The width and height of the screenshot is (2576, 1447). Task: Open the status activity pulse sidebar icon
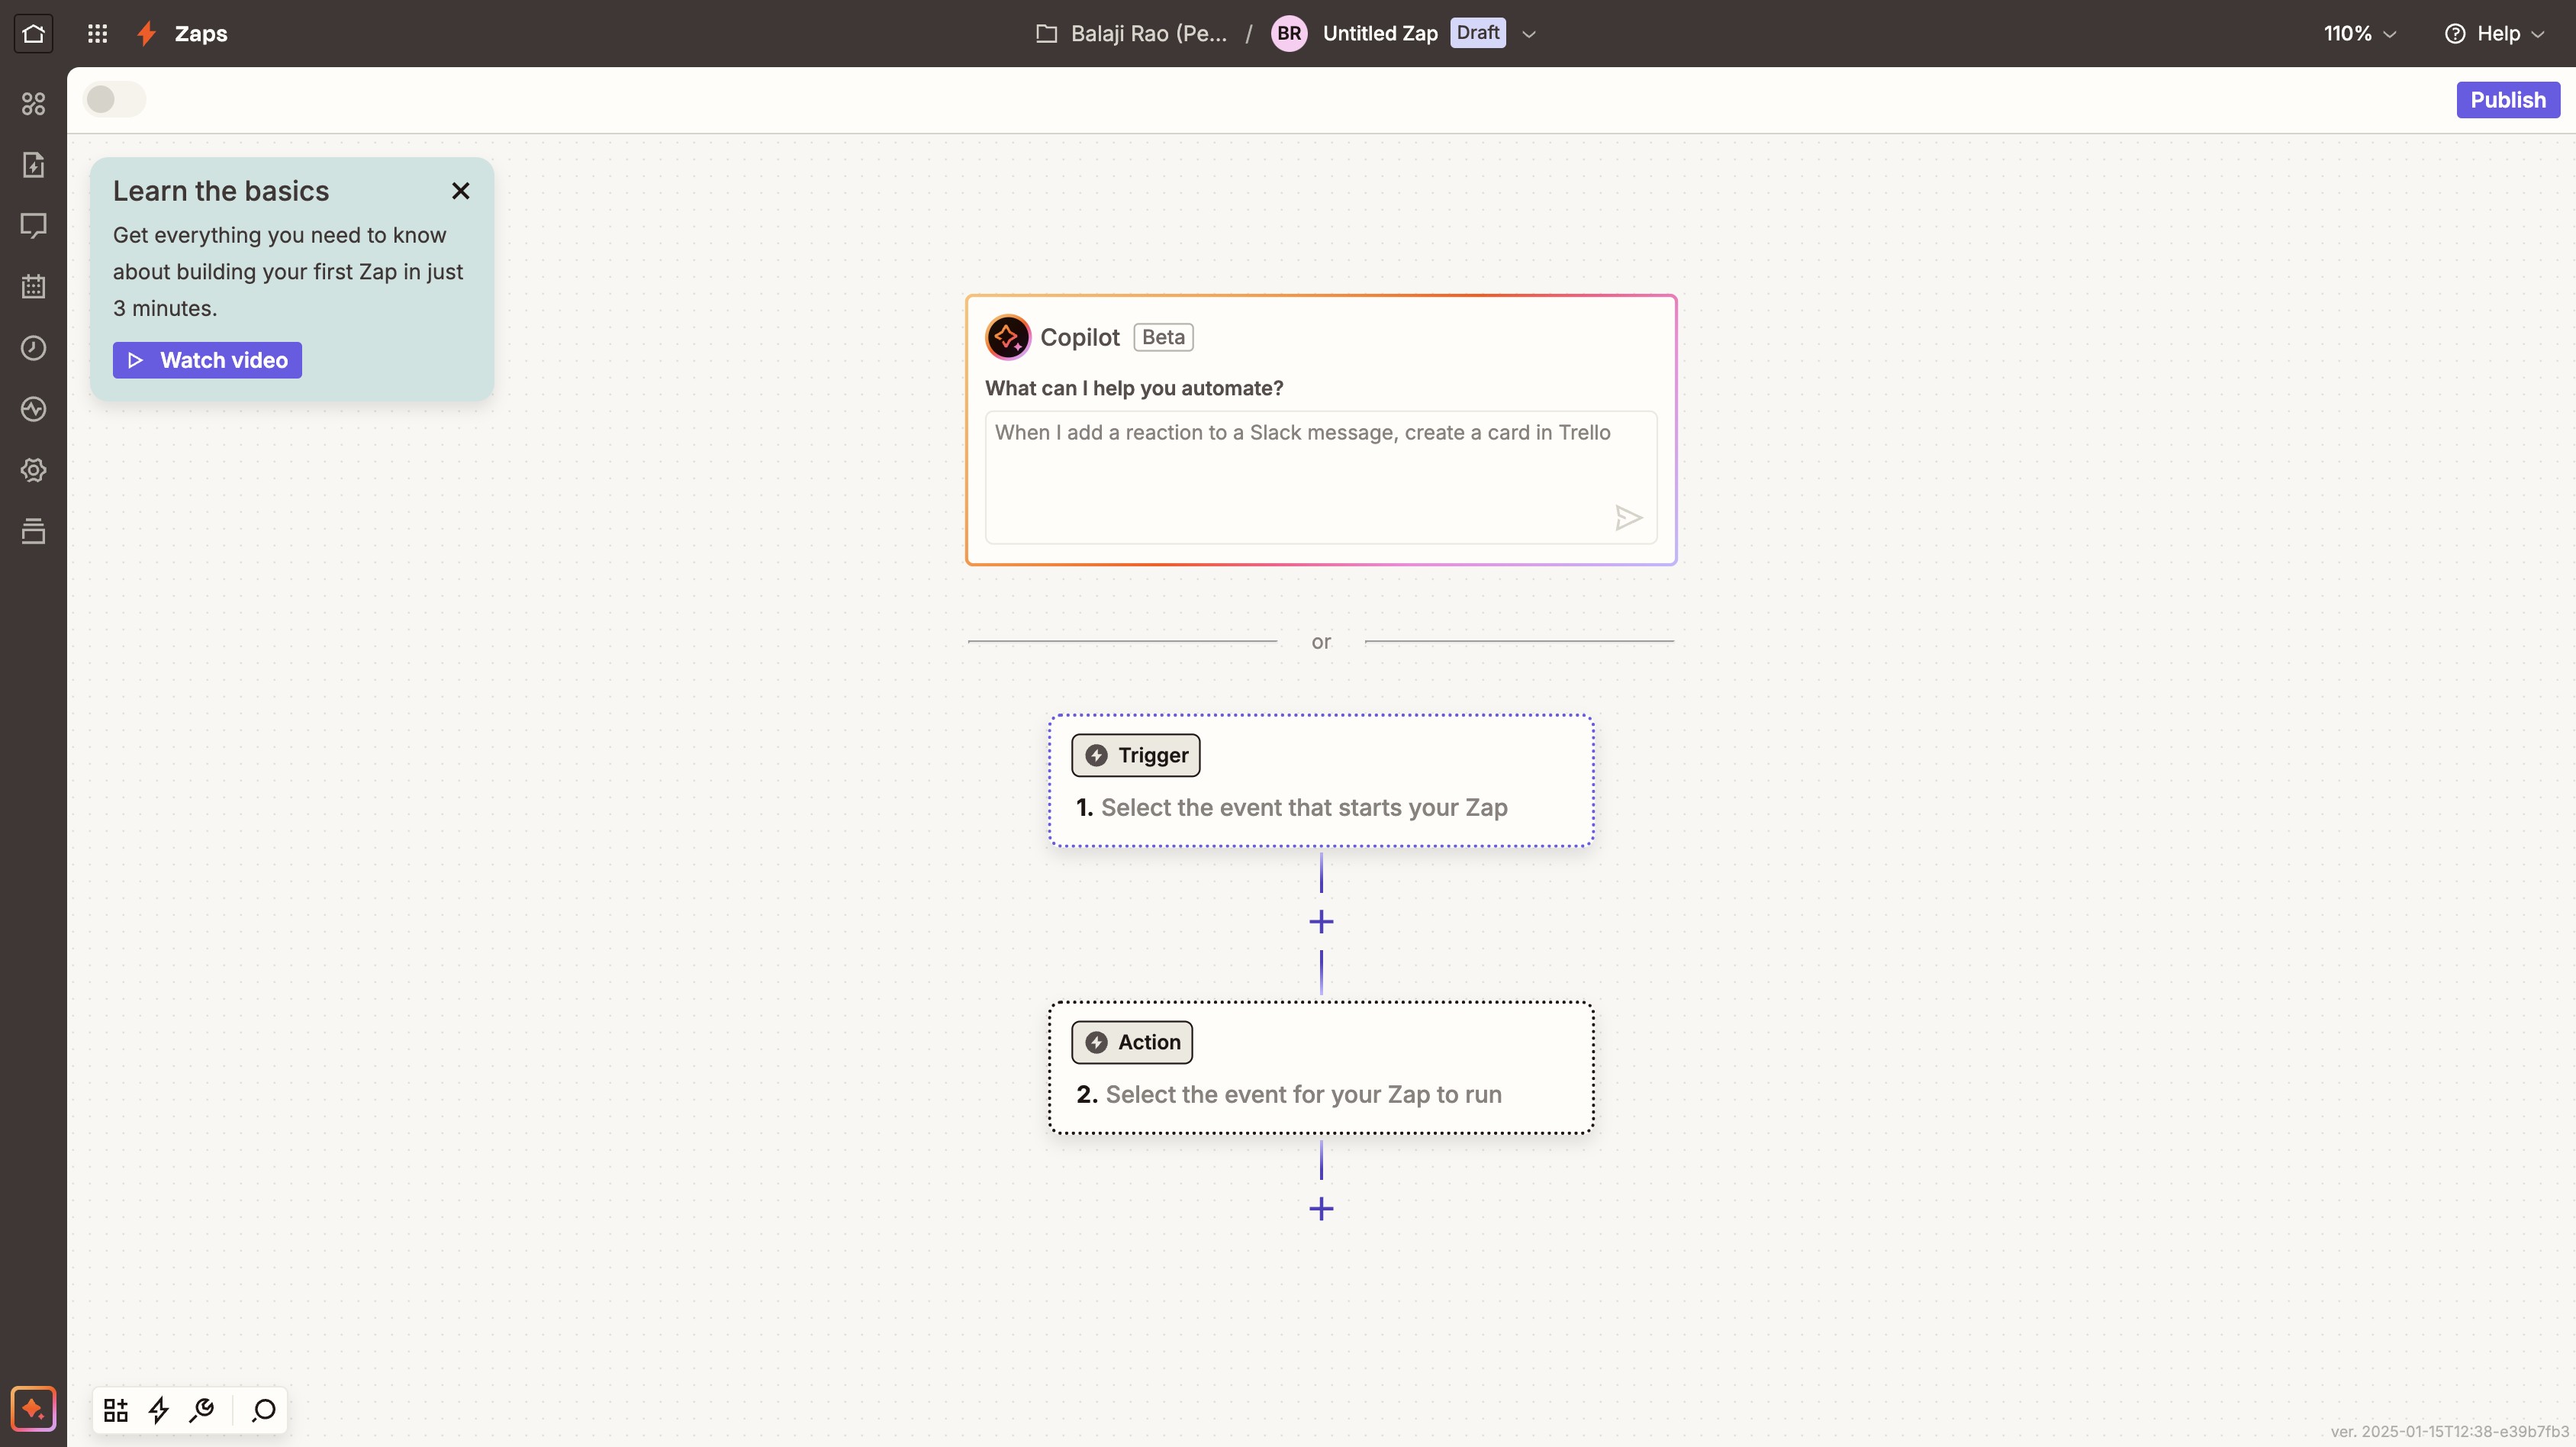[x=33, y=409]
